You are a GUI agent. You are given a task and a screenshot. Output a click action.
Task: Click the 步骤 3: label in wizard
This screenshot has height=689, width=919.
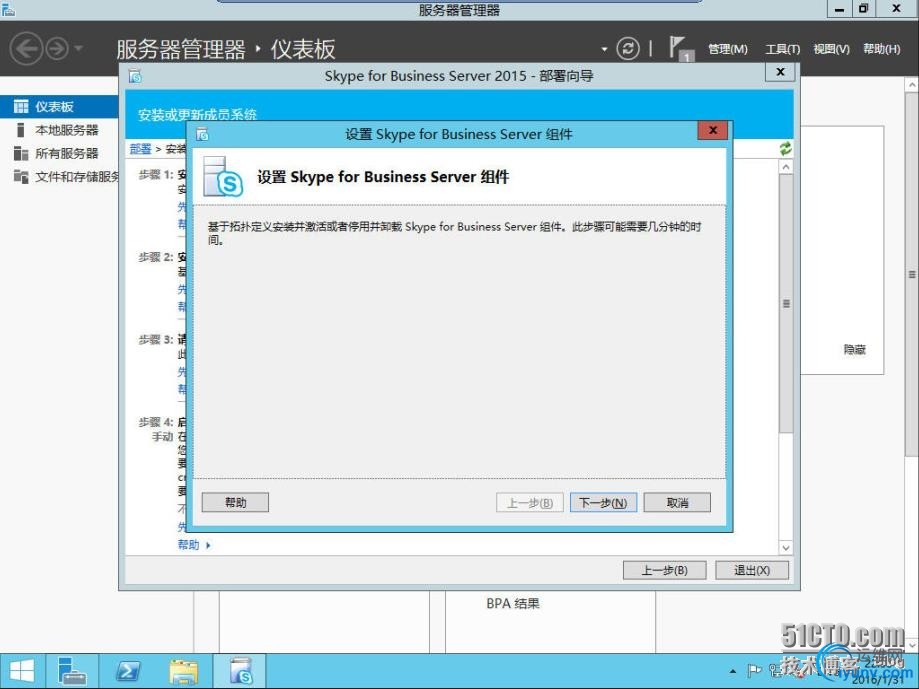click(x=156, y=340)
